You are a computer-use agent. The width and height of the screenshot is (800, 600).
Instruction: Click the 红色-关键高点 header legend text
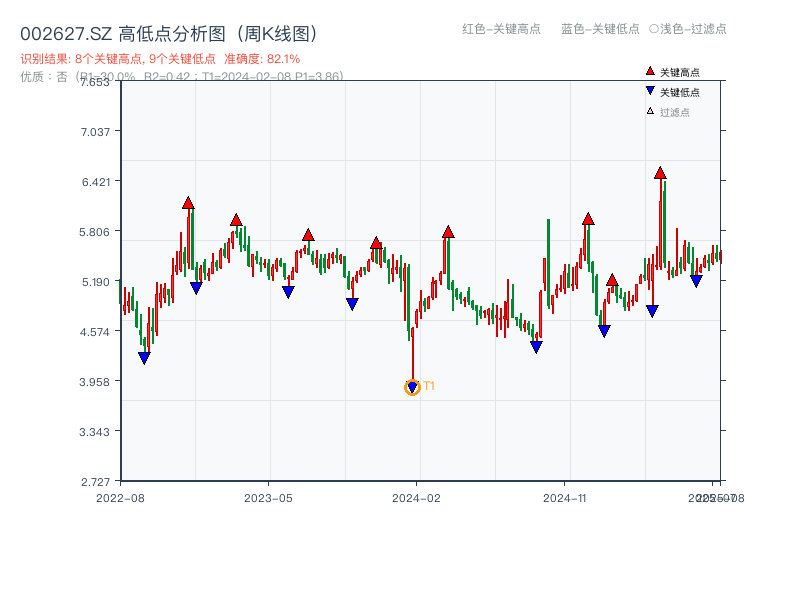tap(502, 29)
